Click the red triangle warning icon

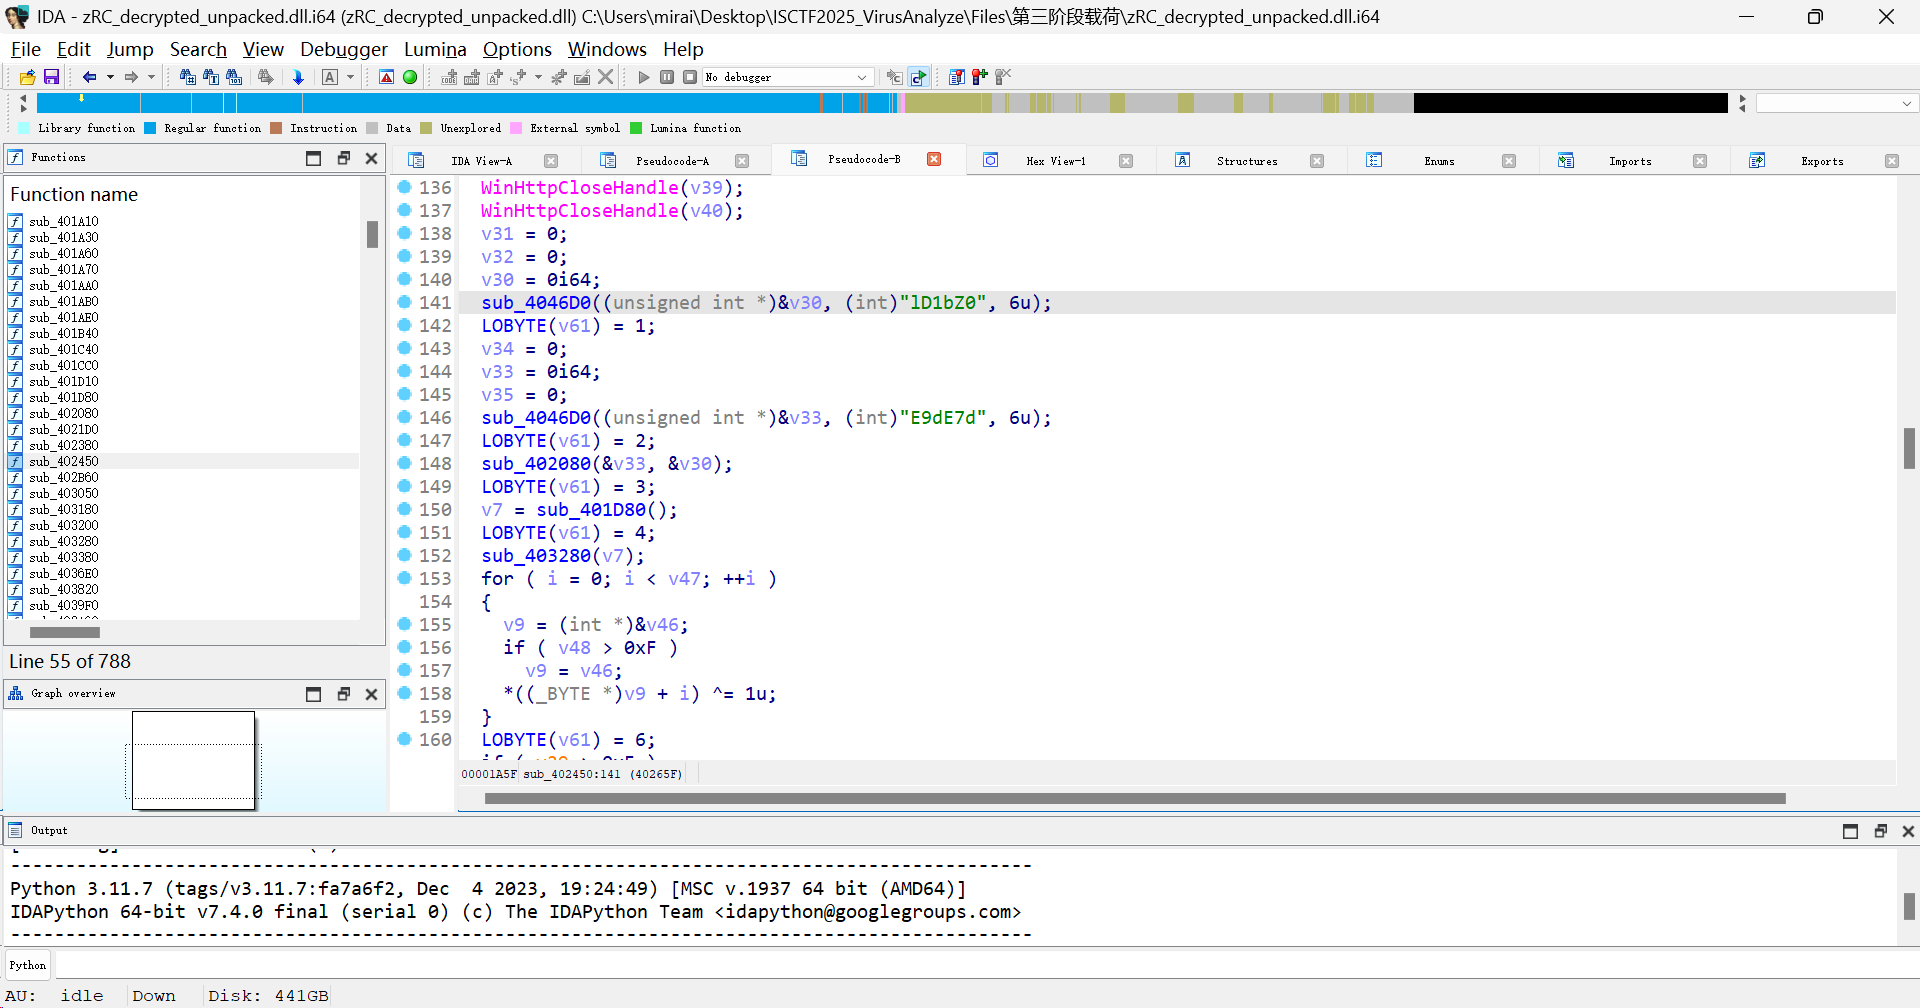tap(386, 77)
